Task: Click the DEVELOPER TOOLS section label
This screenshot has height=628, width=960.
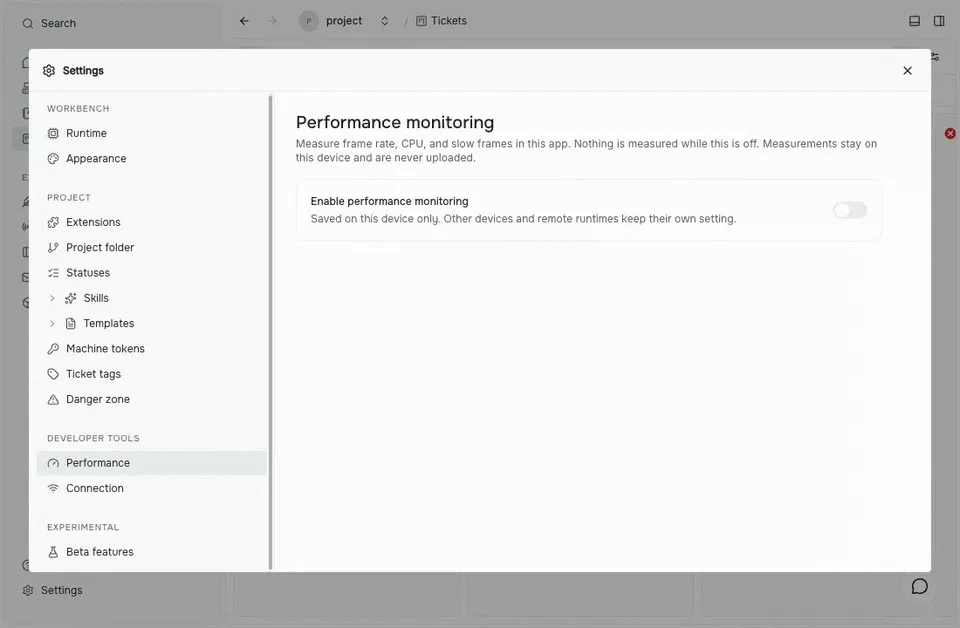Action: [93, 438]
